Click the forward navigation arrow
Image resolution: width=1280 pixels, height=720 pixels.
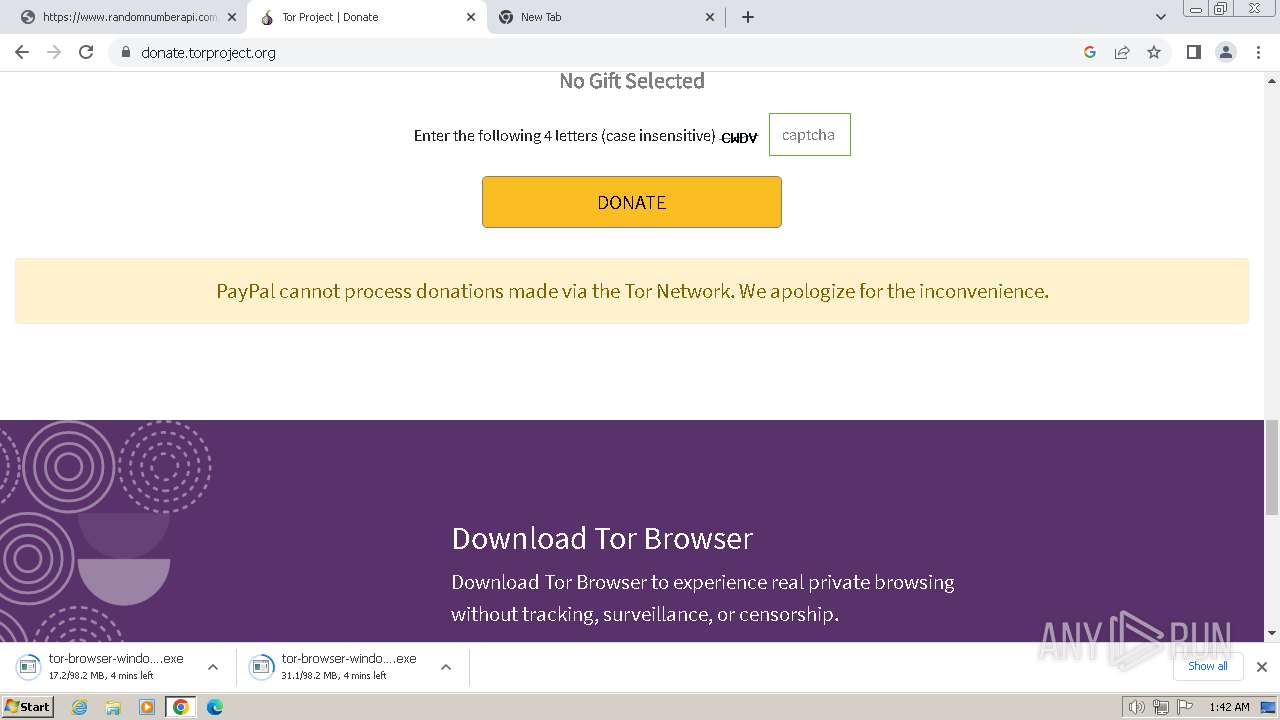[x=54, y=52]
